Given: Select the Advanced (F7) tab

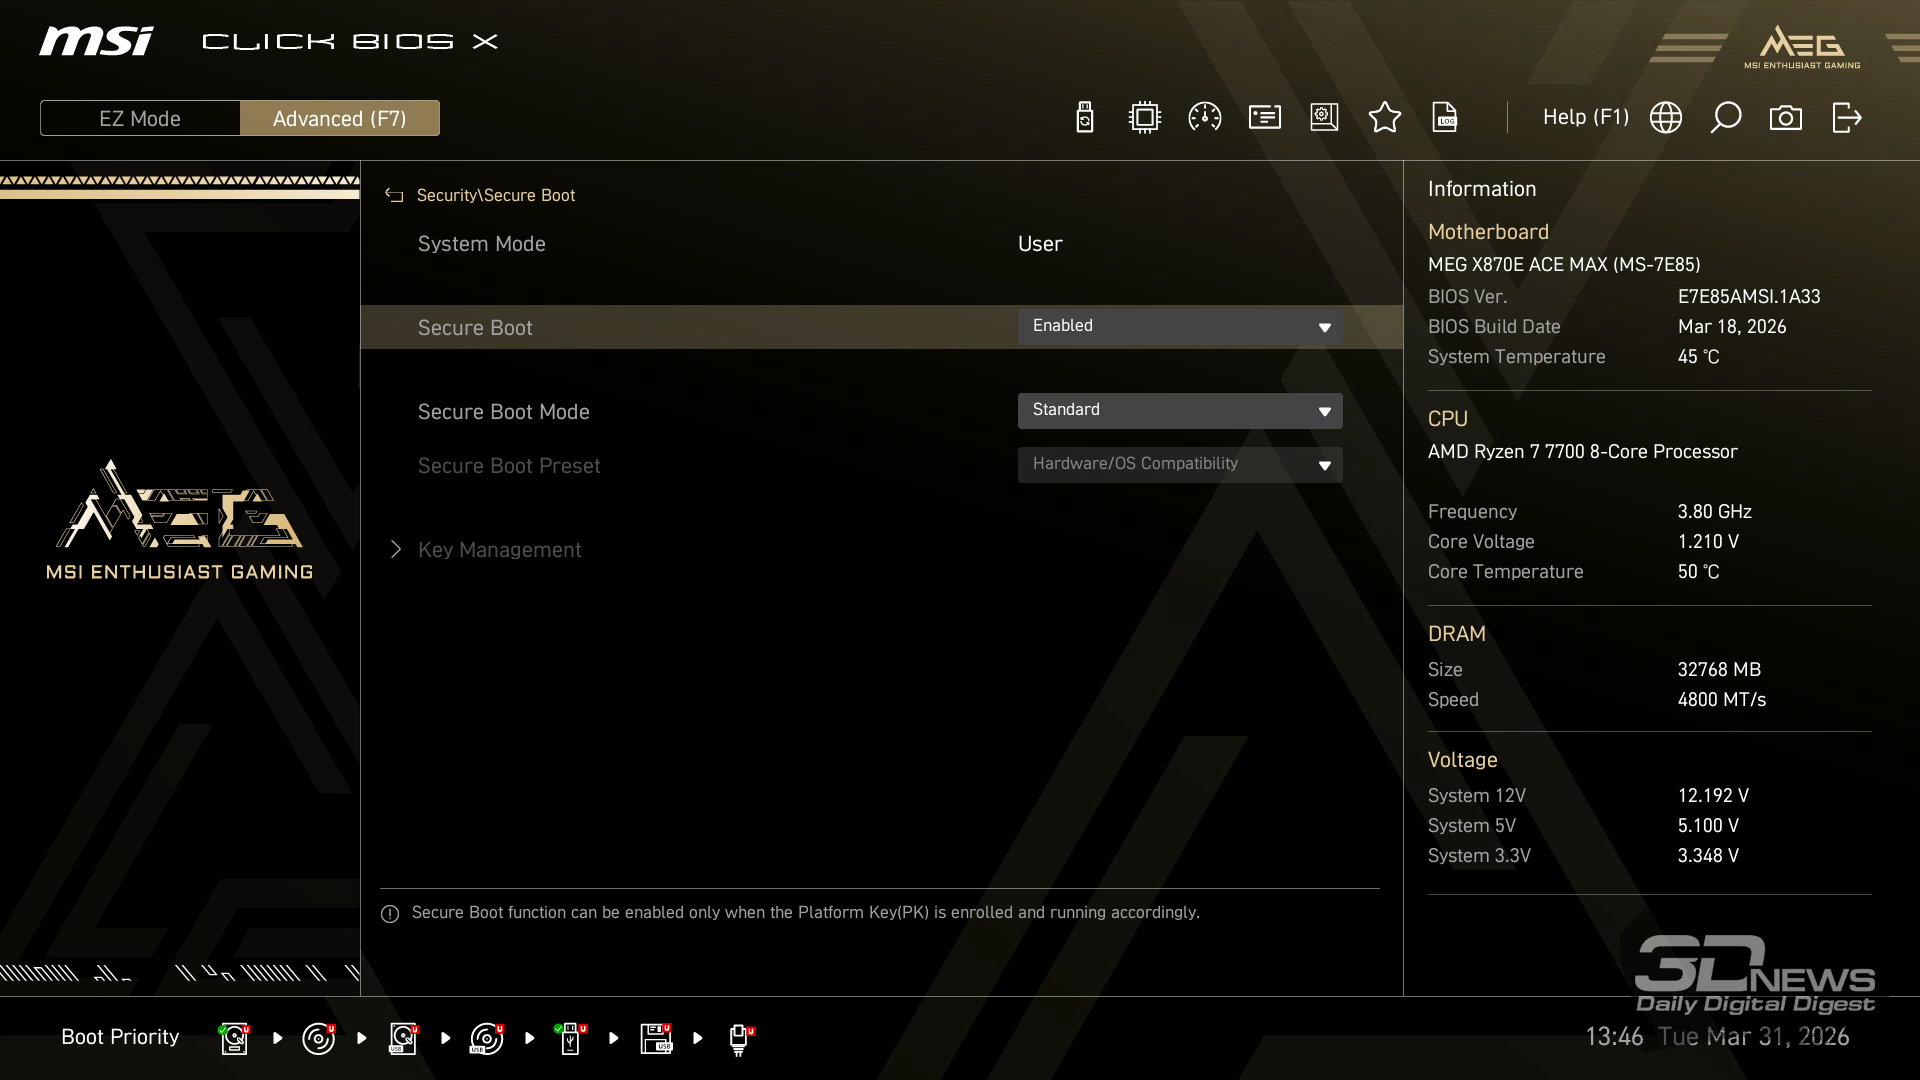Looking at the screenshot, I should (x=339, y=118).
